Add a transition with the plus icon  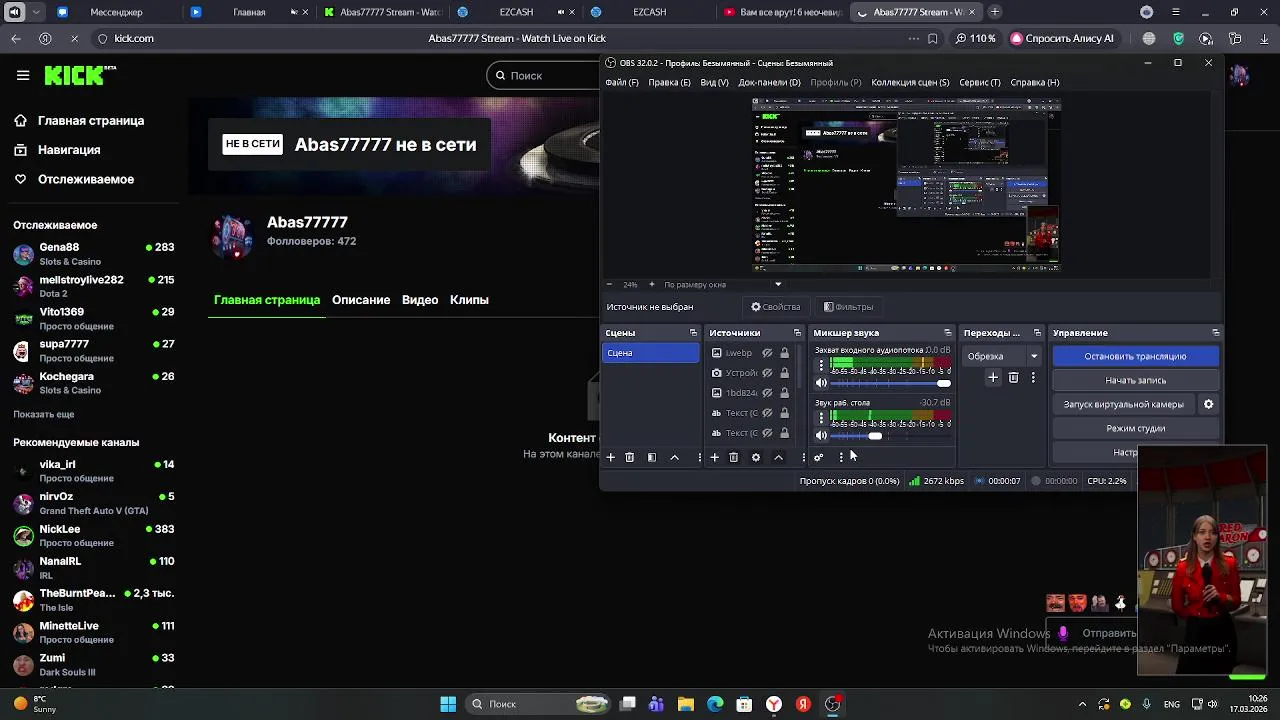tap(993, 378)
